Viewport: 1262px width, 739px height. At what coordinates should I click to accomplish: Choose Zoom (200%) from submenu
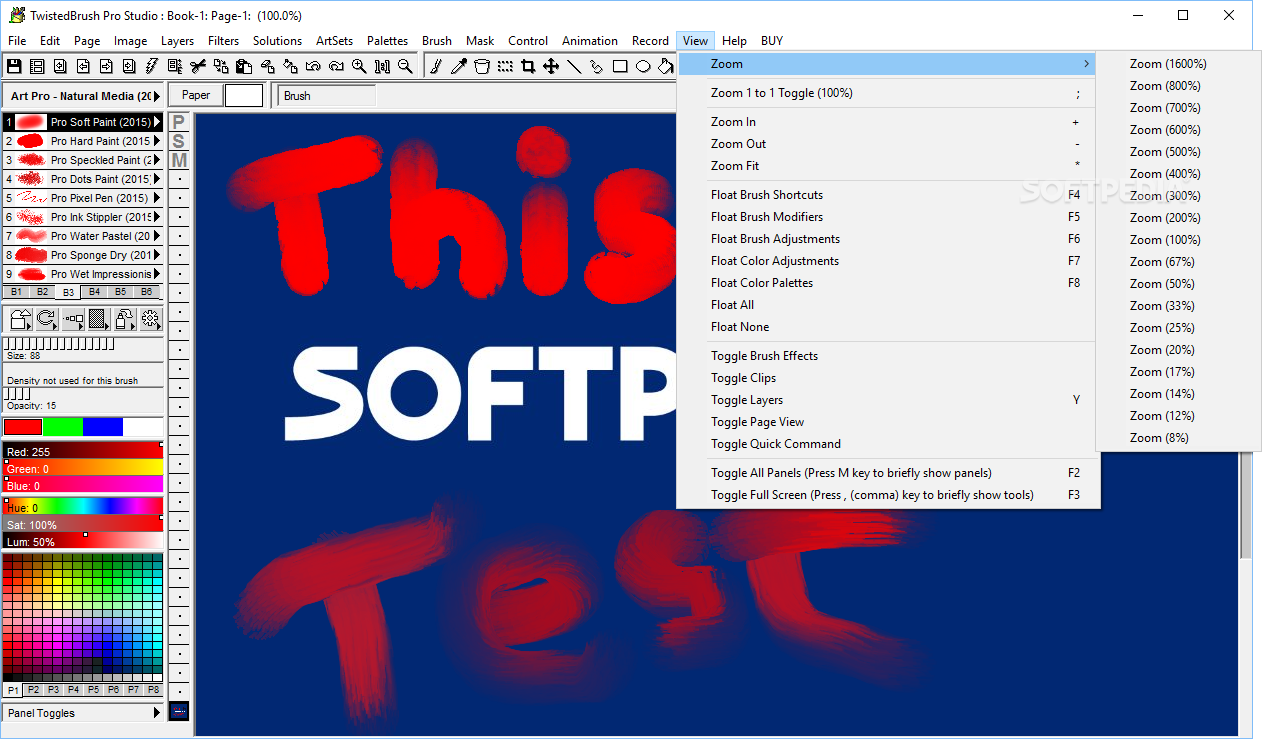(1165, 218)
